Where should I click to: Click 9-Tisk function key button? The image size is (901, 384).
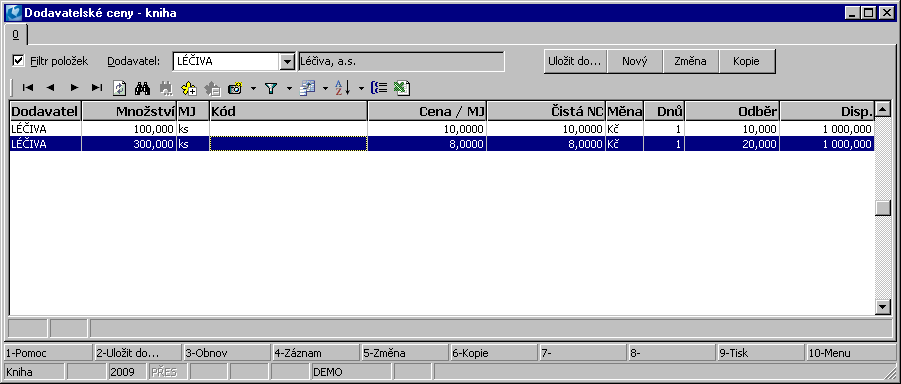761,353
